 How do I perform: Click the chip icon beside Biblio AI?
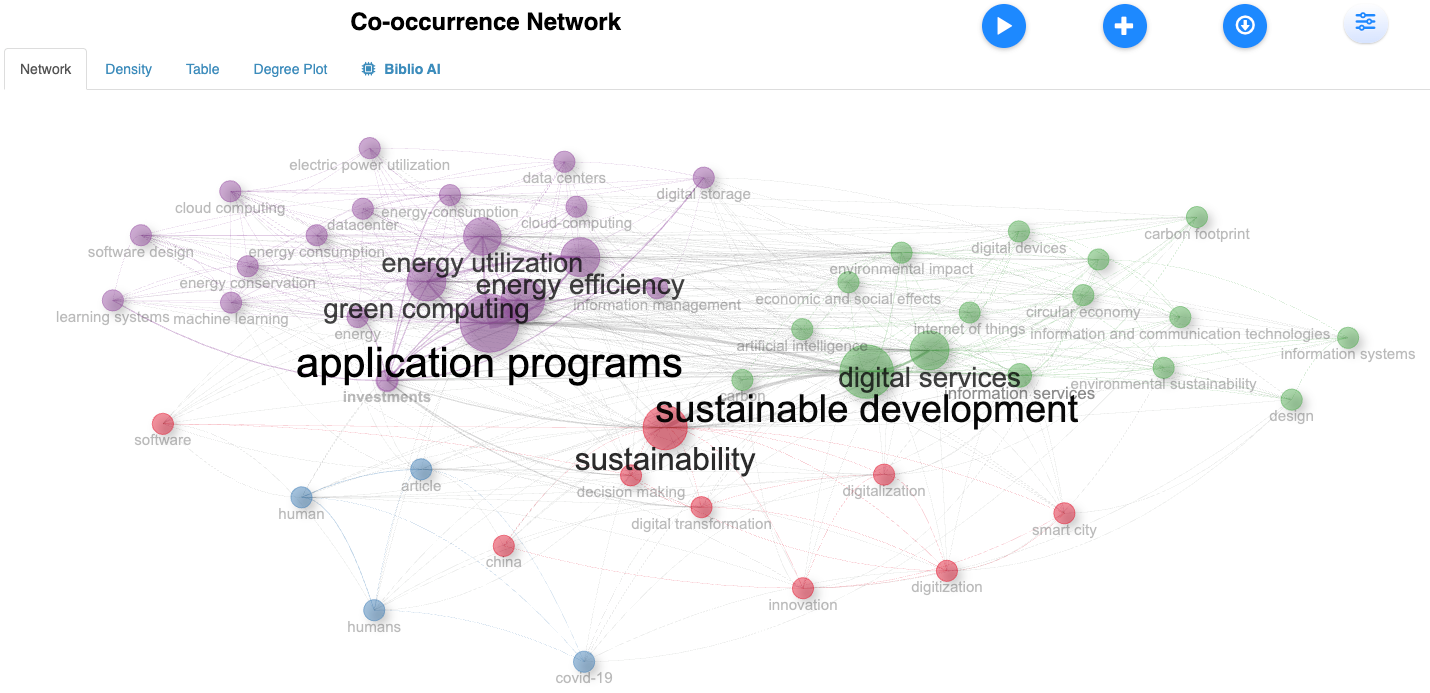coord(368,69)
